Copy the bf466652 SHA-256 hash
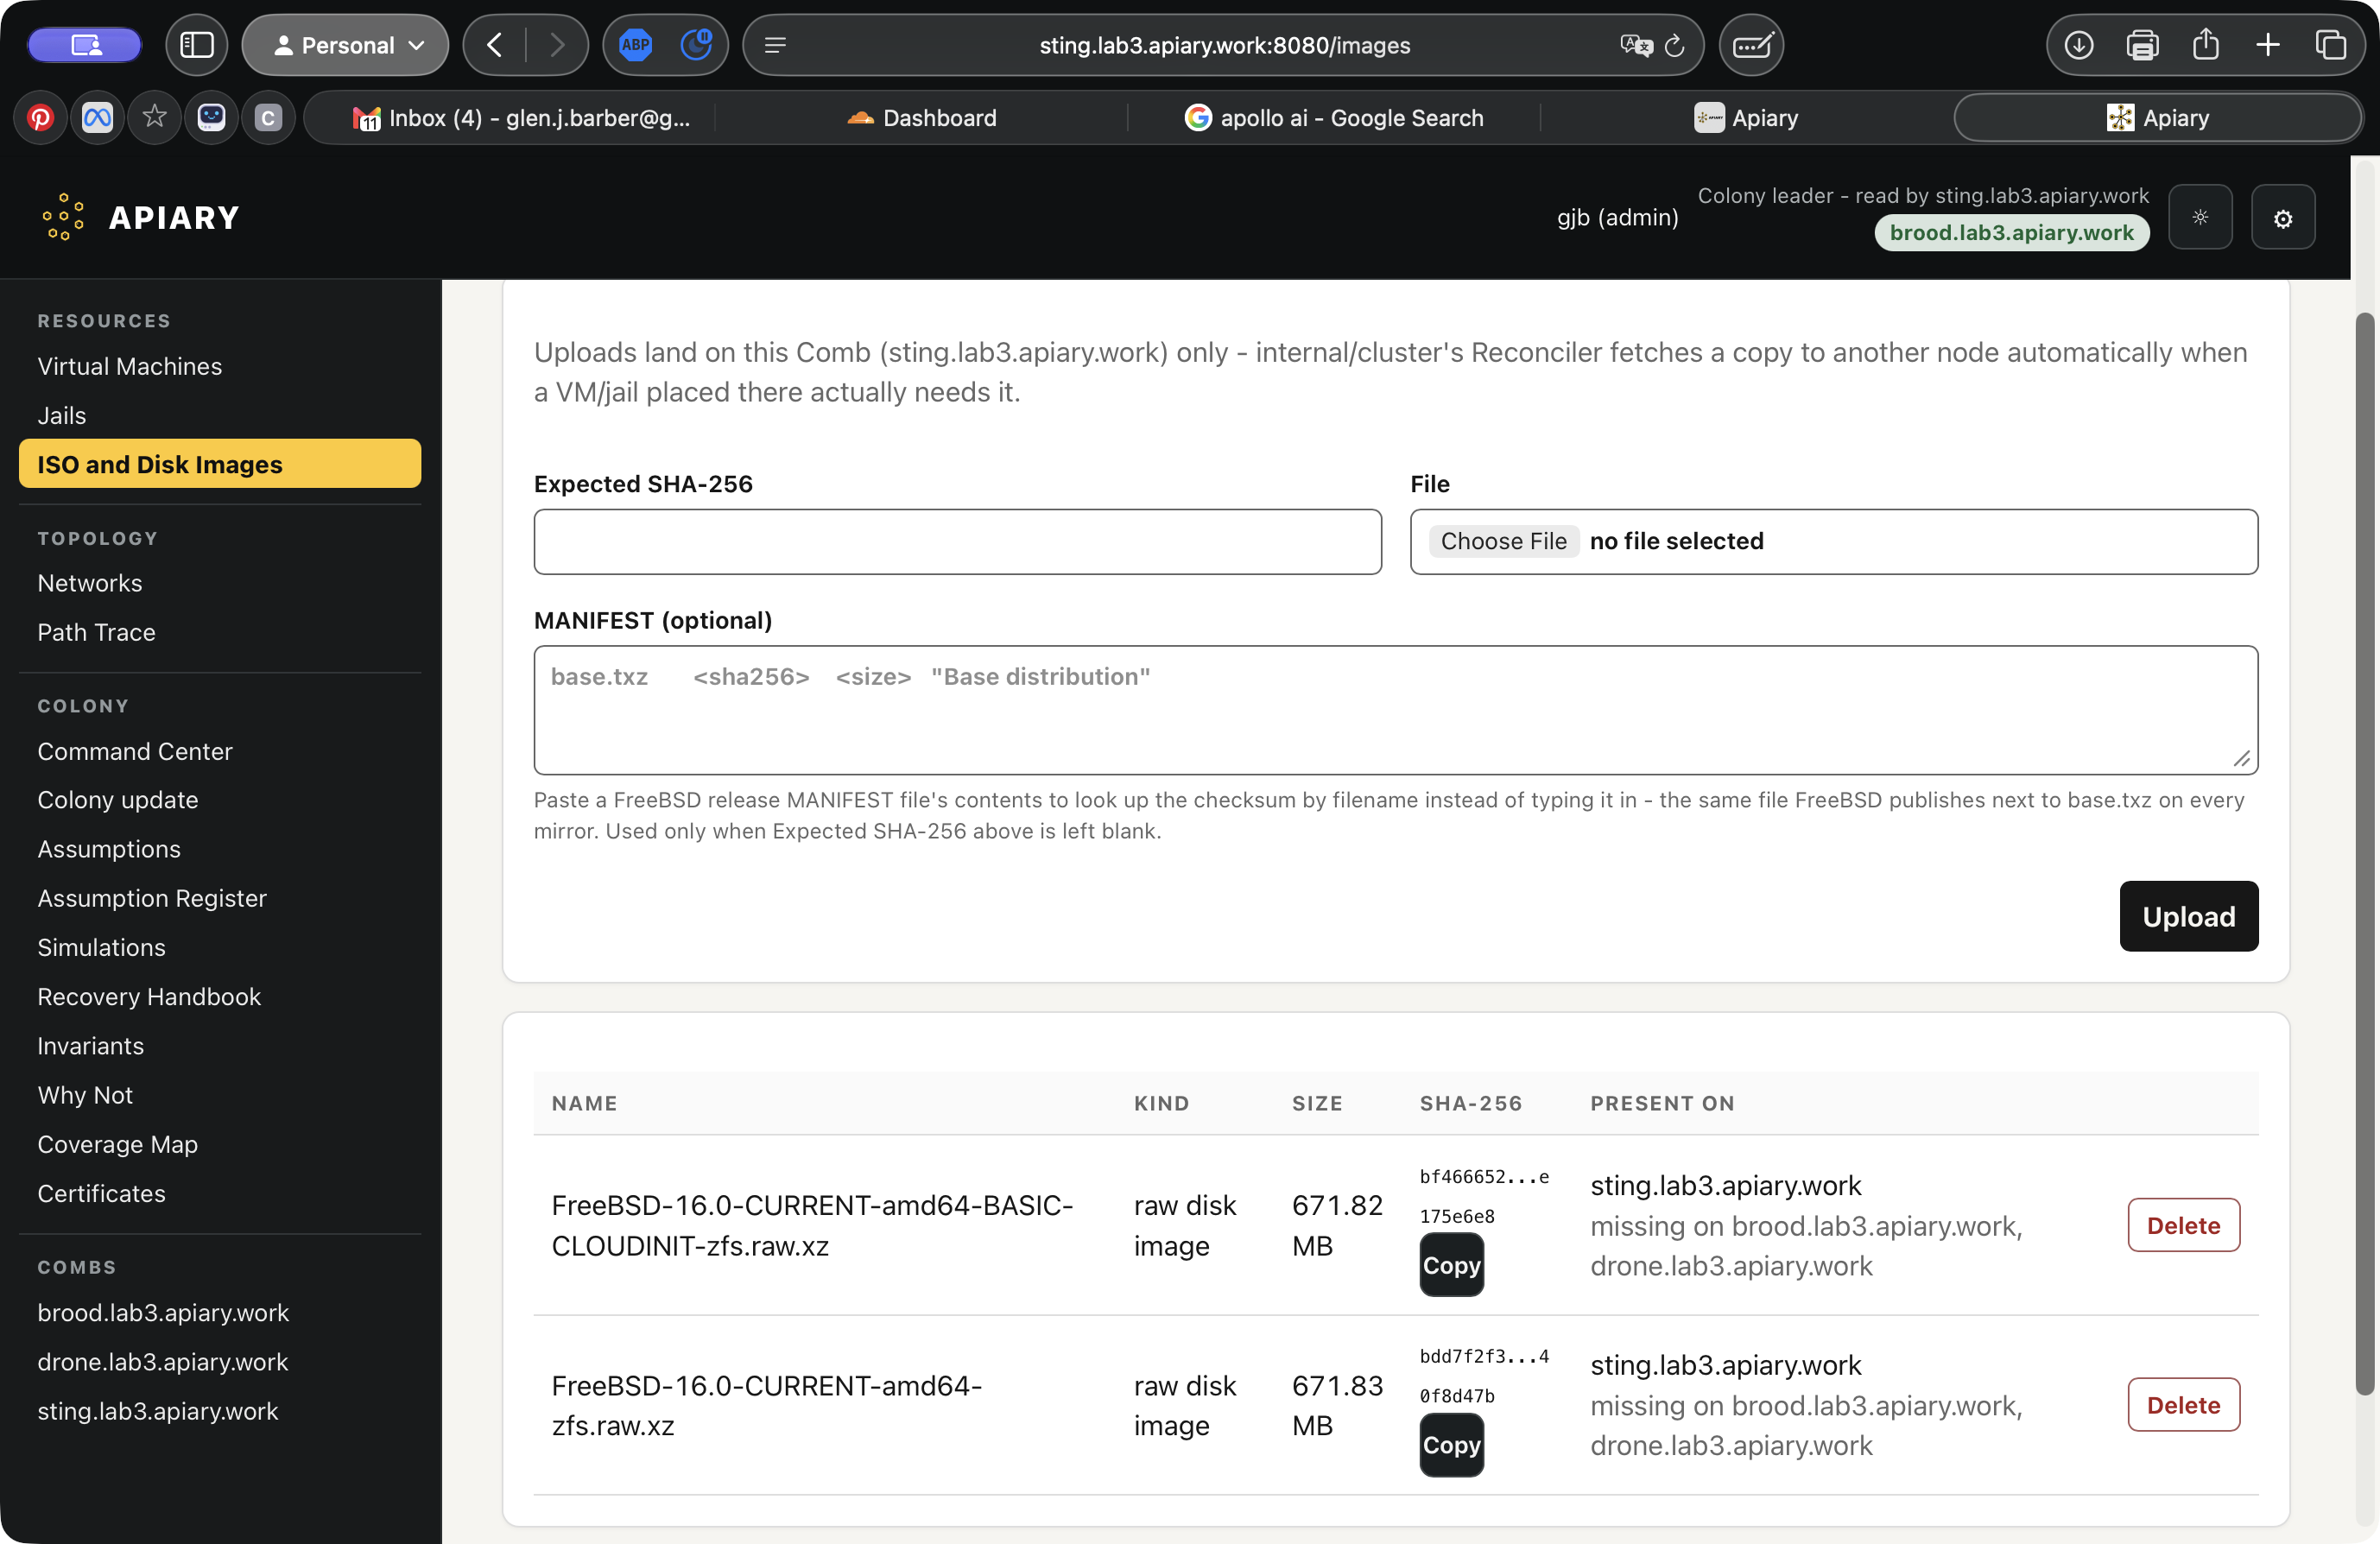 coord(1451,1265)
